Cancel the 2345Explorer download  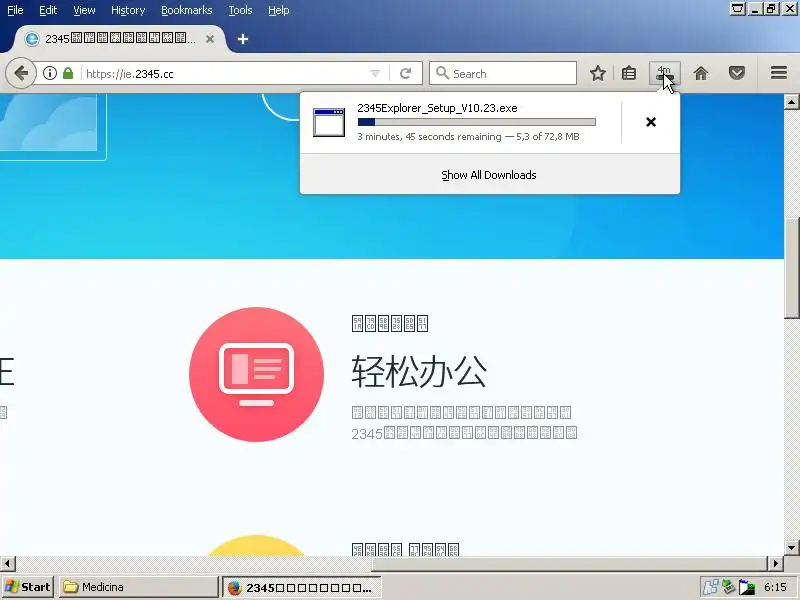click(x=651, y=122)
